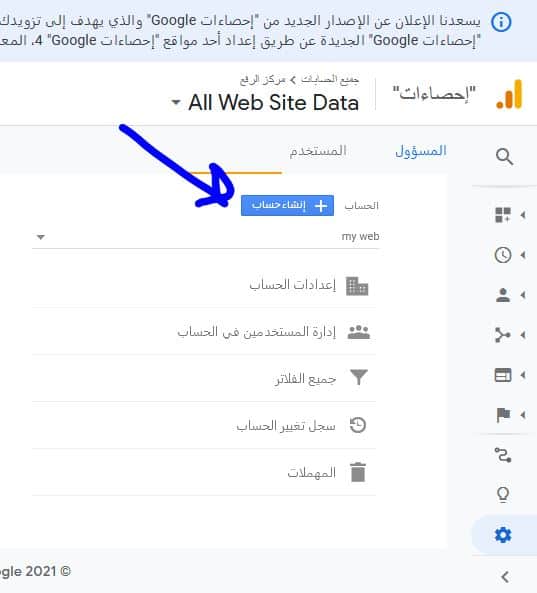Click the Google Analytics logo icon
537x593 pixels.
point(509,94)
